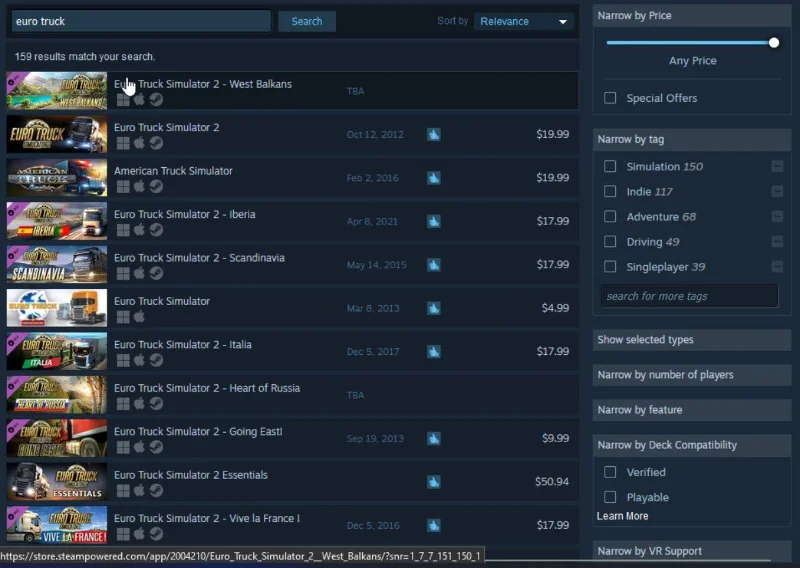800x568 pixels.
Task: Open the American Truck Simulator title
Action: [x=173, y=171]
